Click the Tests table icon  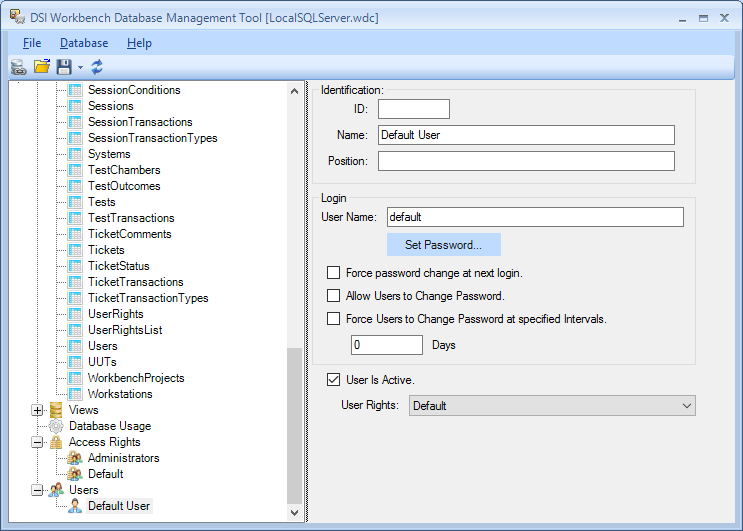(75, 202)
